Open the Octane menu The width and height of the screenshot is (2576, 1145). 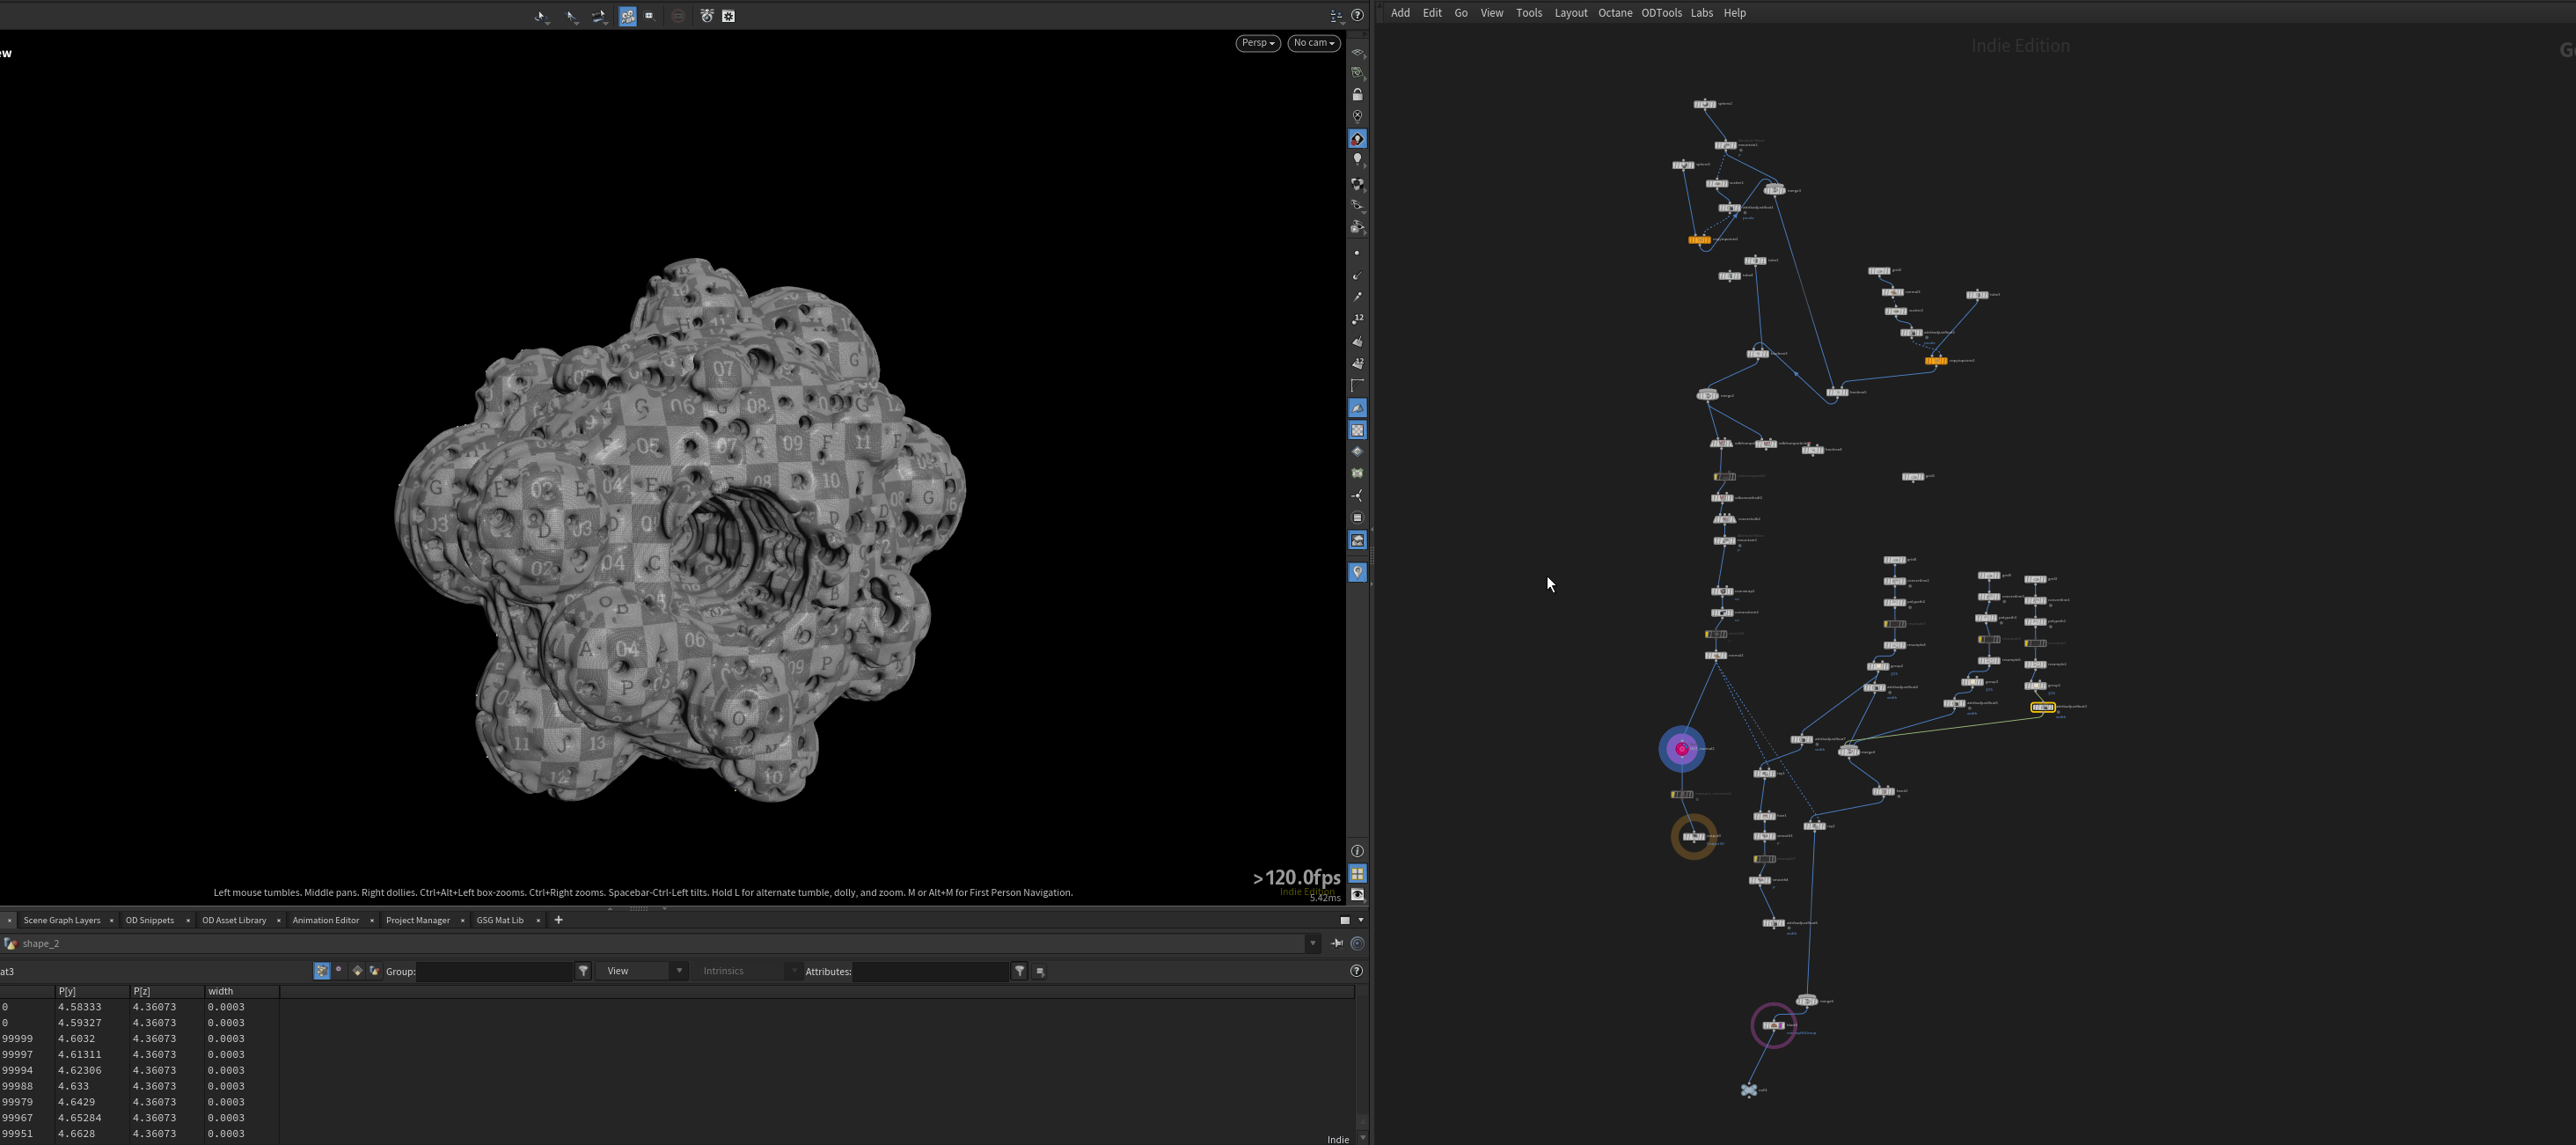[x=1615, y=13]
